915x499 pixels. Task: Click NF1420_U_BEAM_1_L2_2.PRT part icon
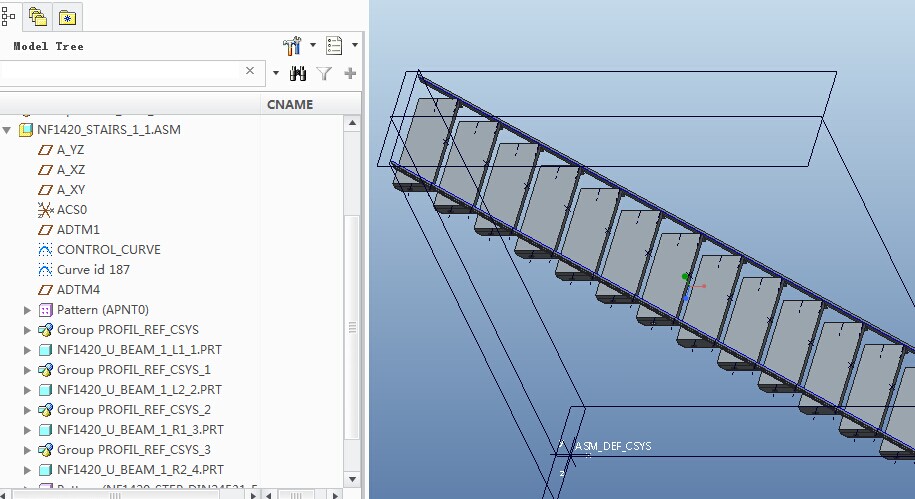coord(45,389)
